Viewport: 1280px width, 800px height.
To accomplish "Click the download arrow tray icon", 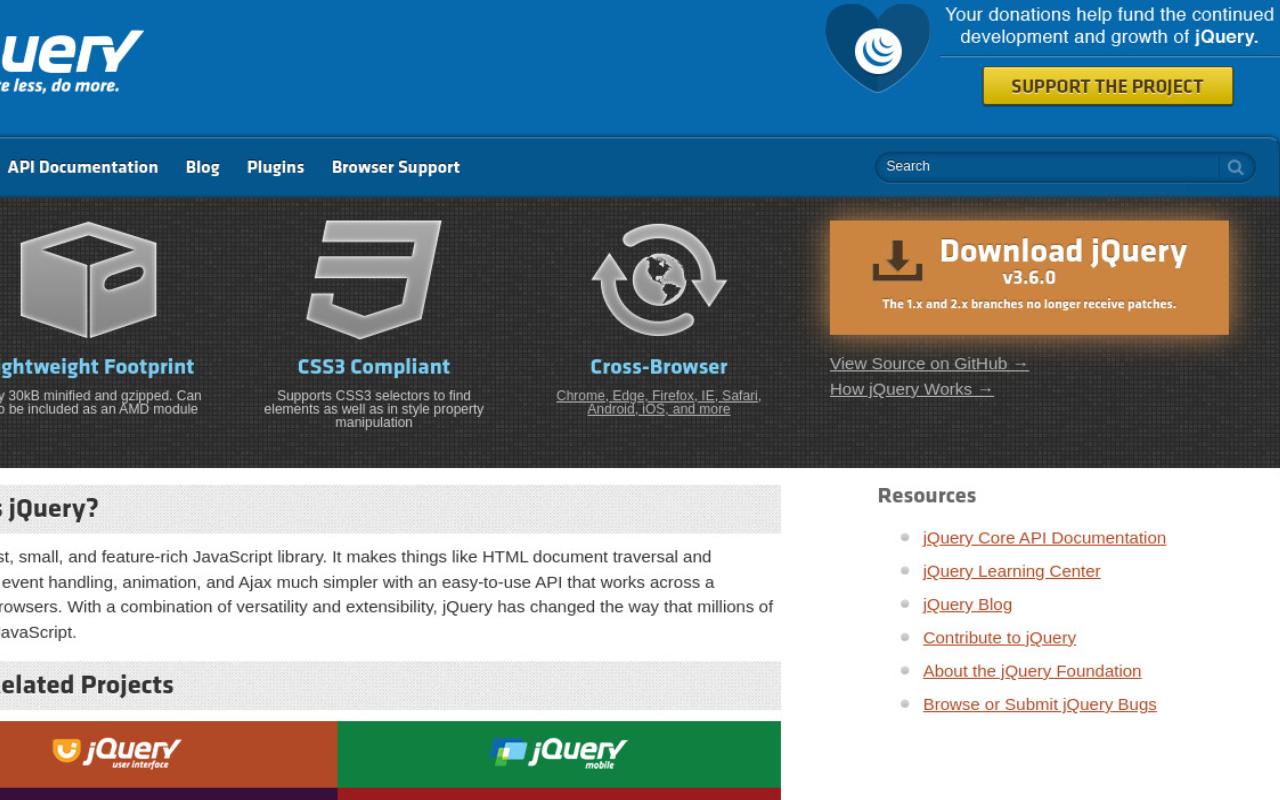I will coord(897,260).
